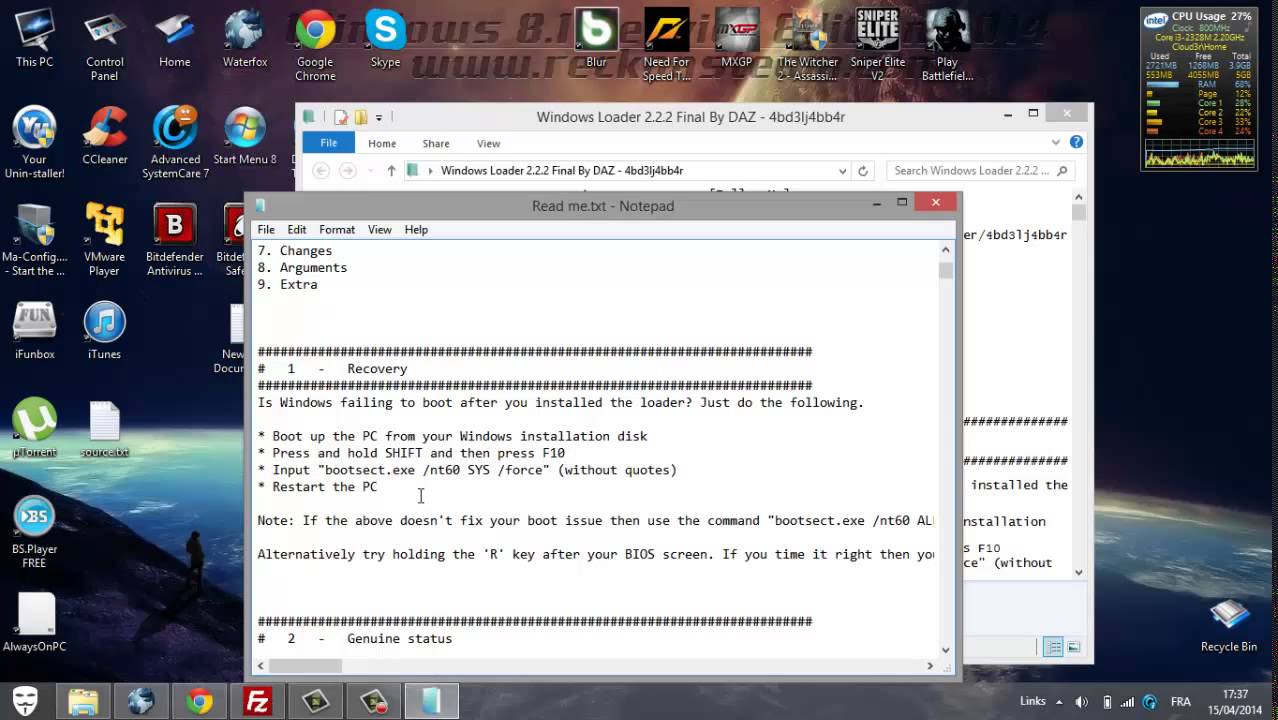Launch iFunbox from the desktop

click(x=34, y=331)
